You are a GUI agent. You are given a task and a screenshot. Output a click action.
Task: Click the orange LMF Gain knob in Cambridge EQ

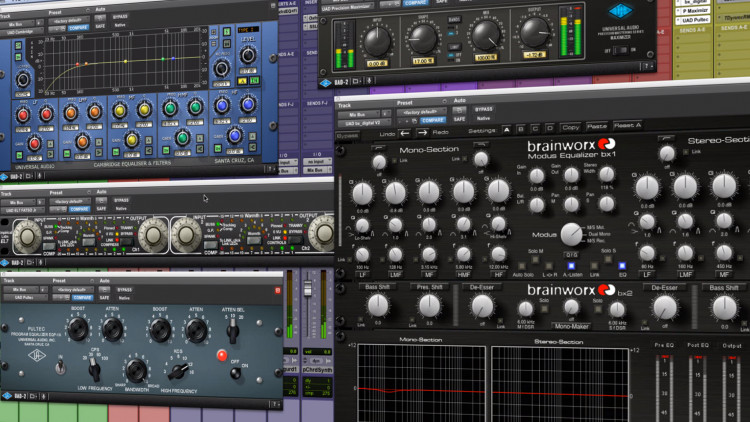82,142
